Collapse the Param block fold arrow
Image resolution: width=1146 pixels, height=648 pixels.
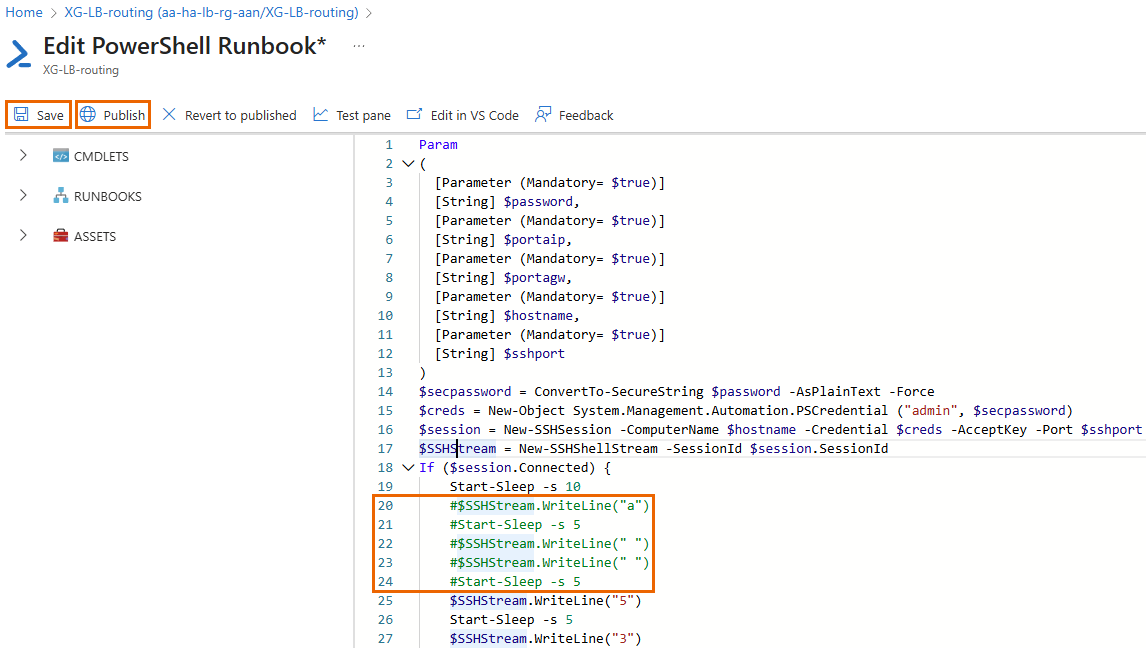(x=408, y=163)
